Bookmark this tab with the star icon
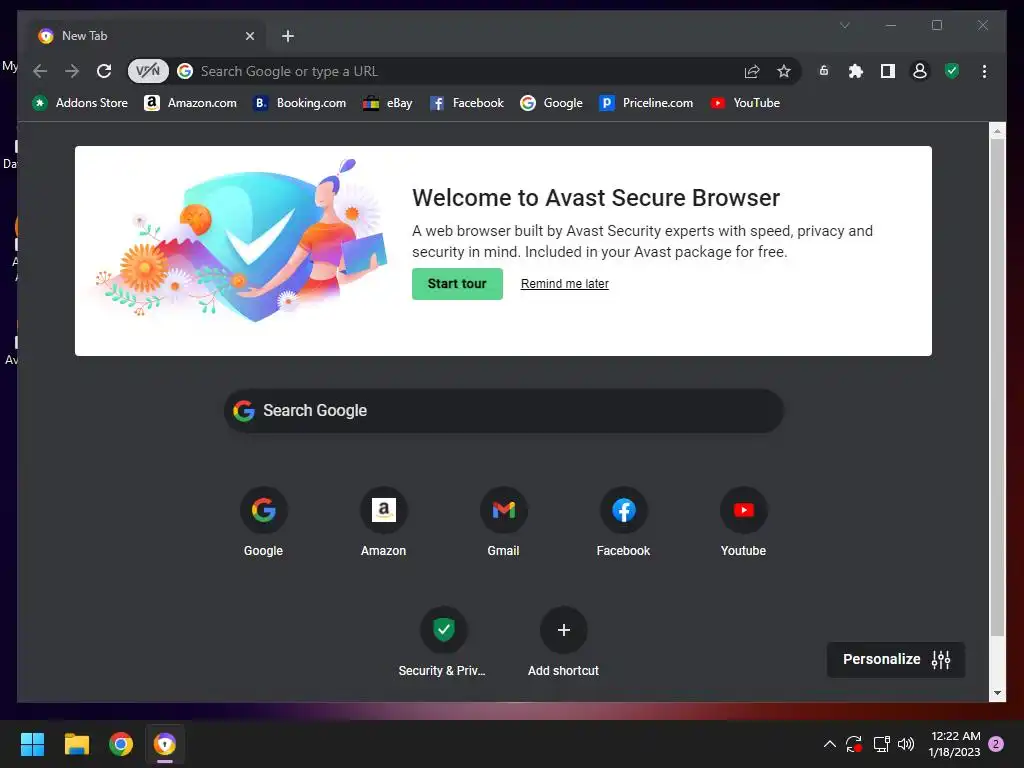This screenshot has width=1024, height=768. (784, 71)
